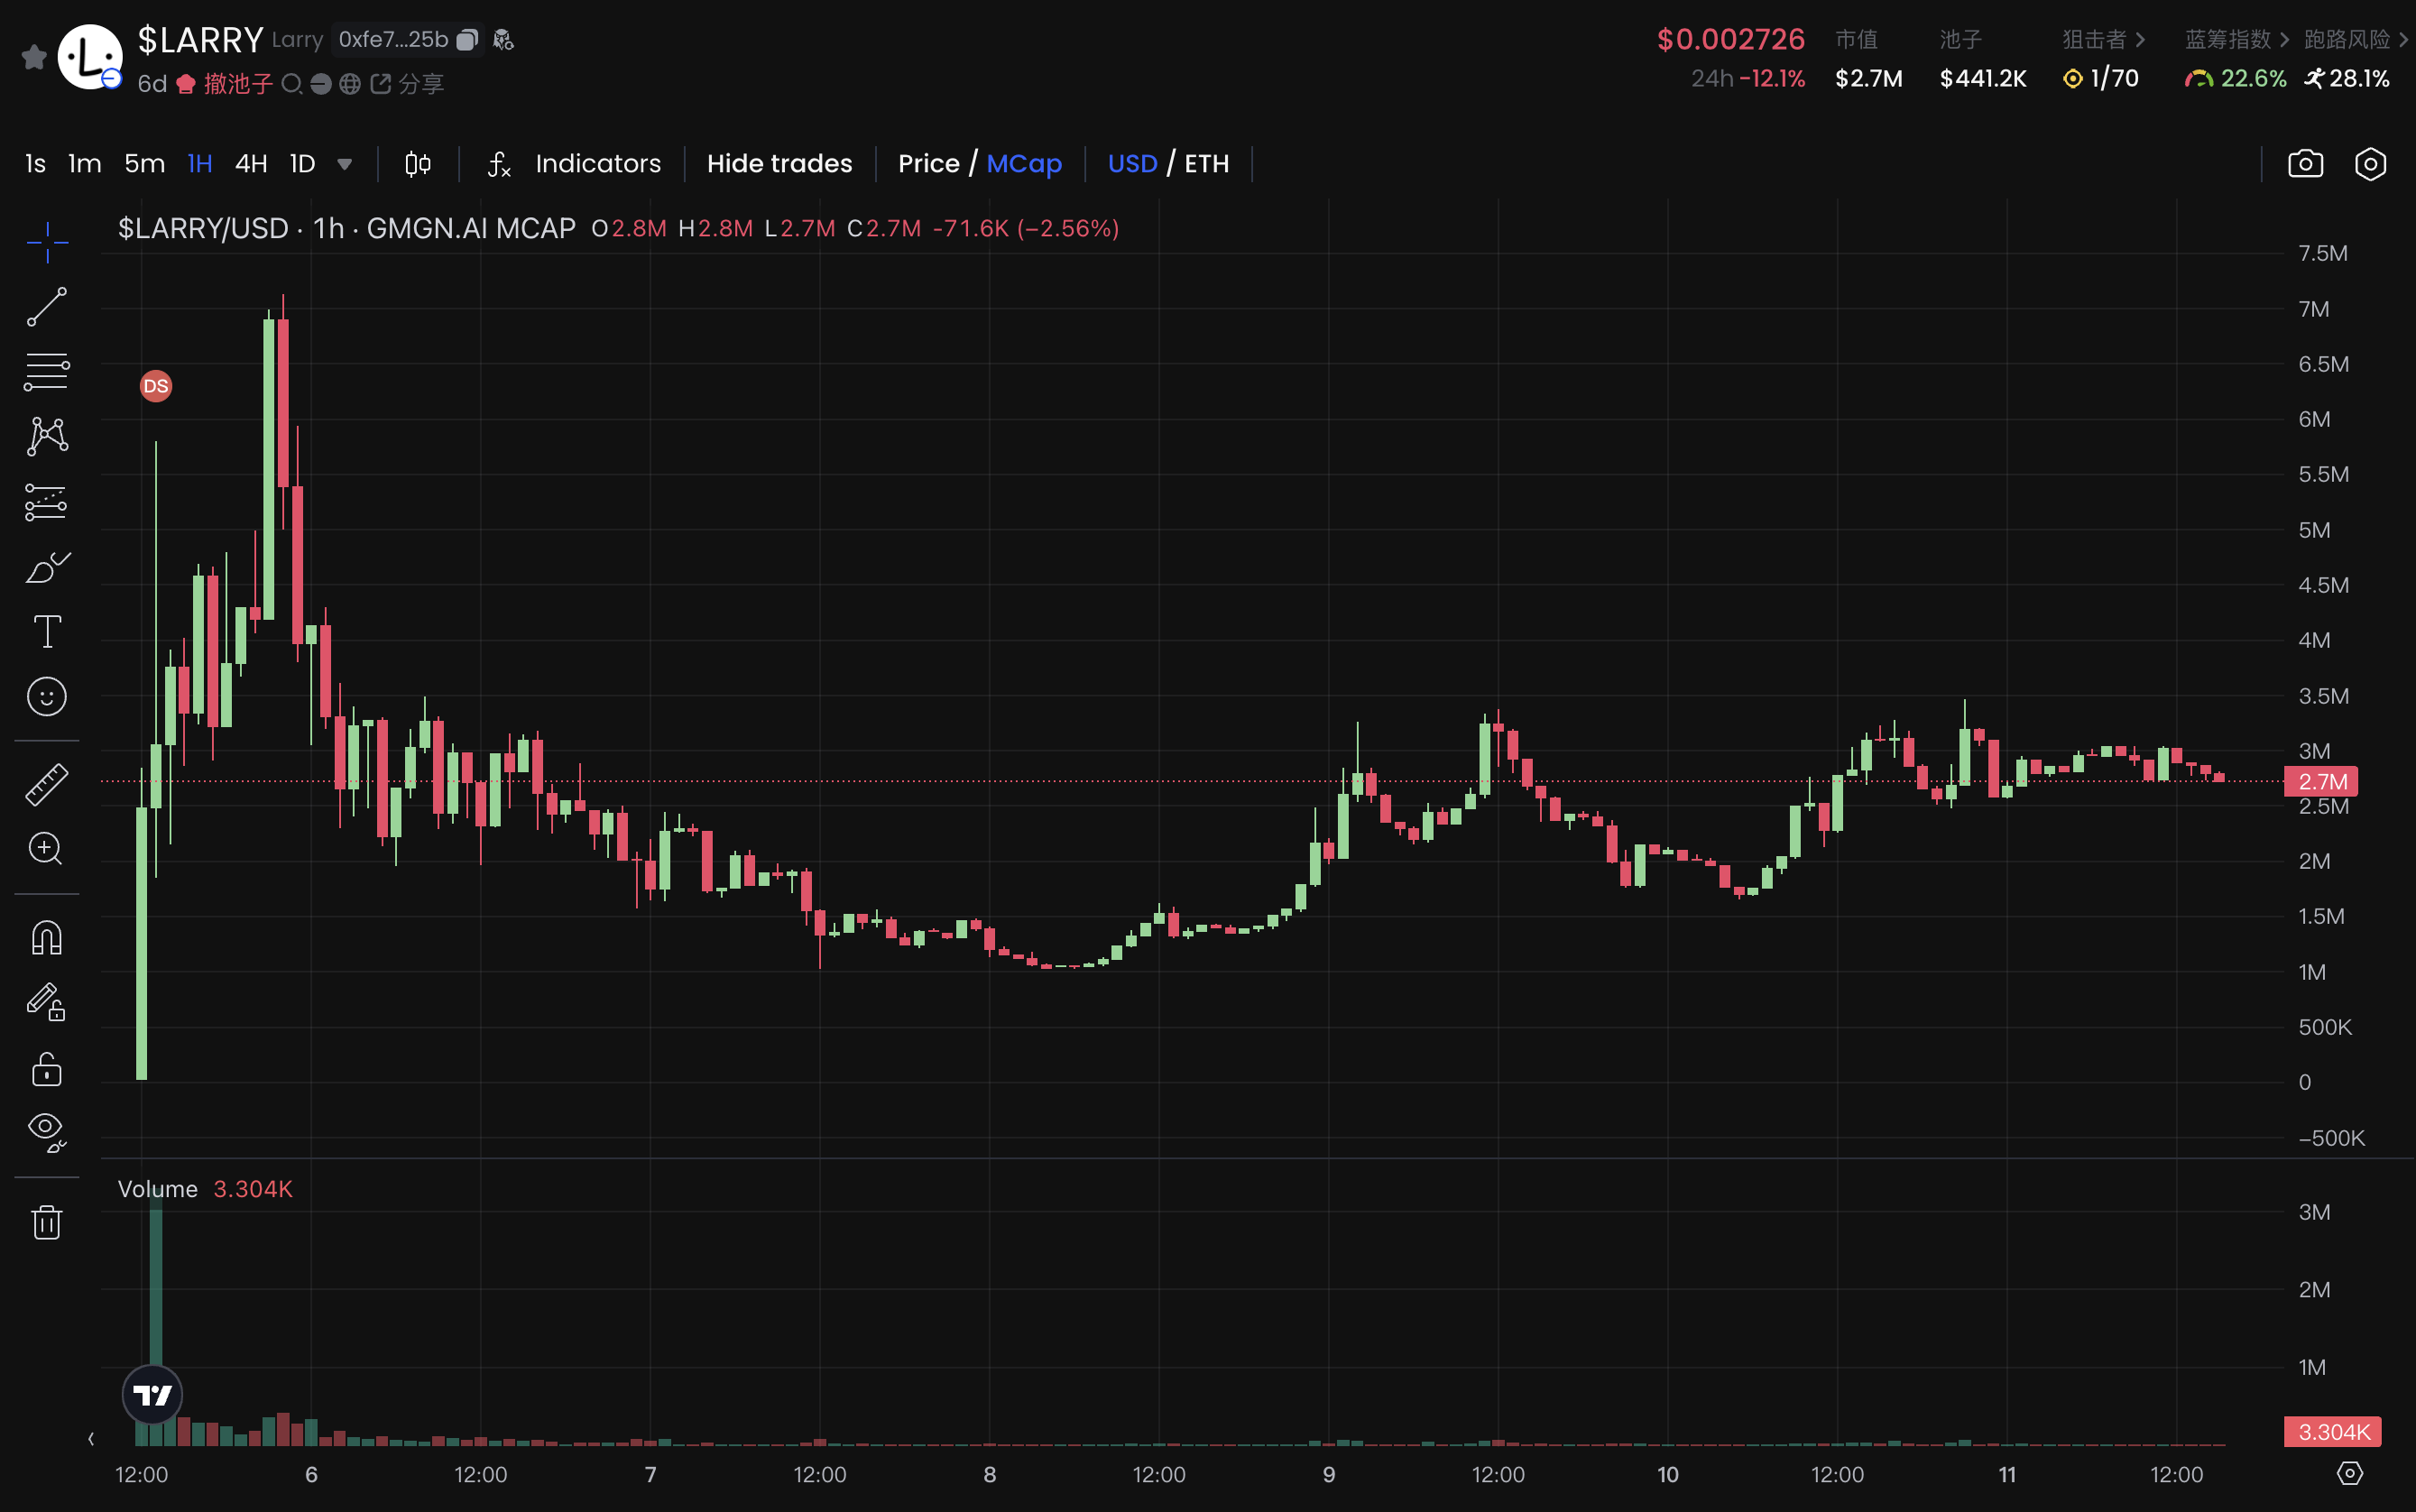Select the 5m timeframe
This screenshot has width=2416, height=1512.
(x=145, y=164)
